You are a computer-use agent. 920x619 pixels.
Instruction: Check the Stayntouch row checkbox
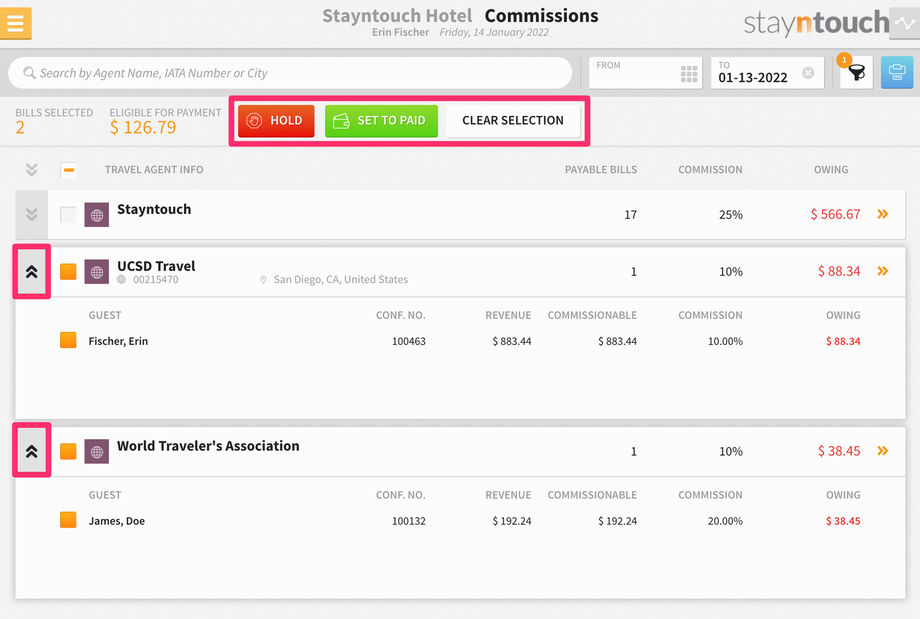68,215
